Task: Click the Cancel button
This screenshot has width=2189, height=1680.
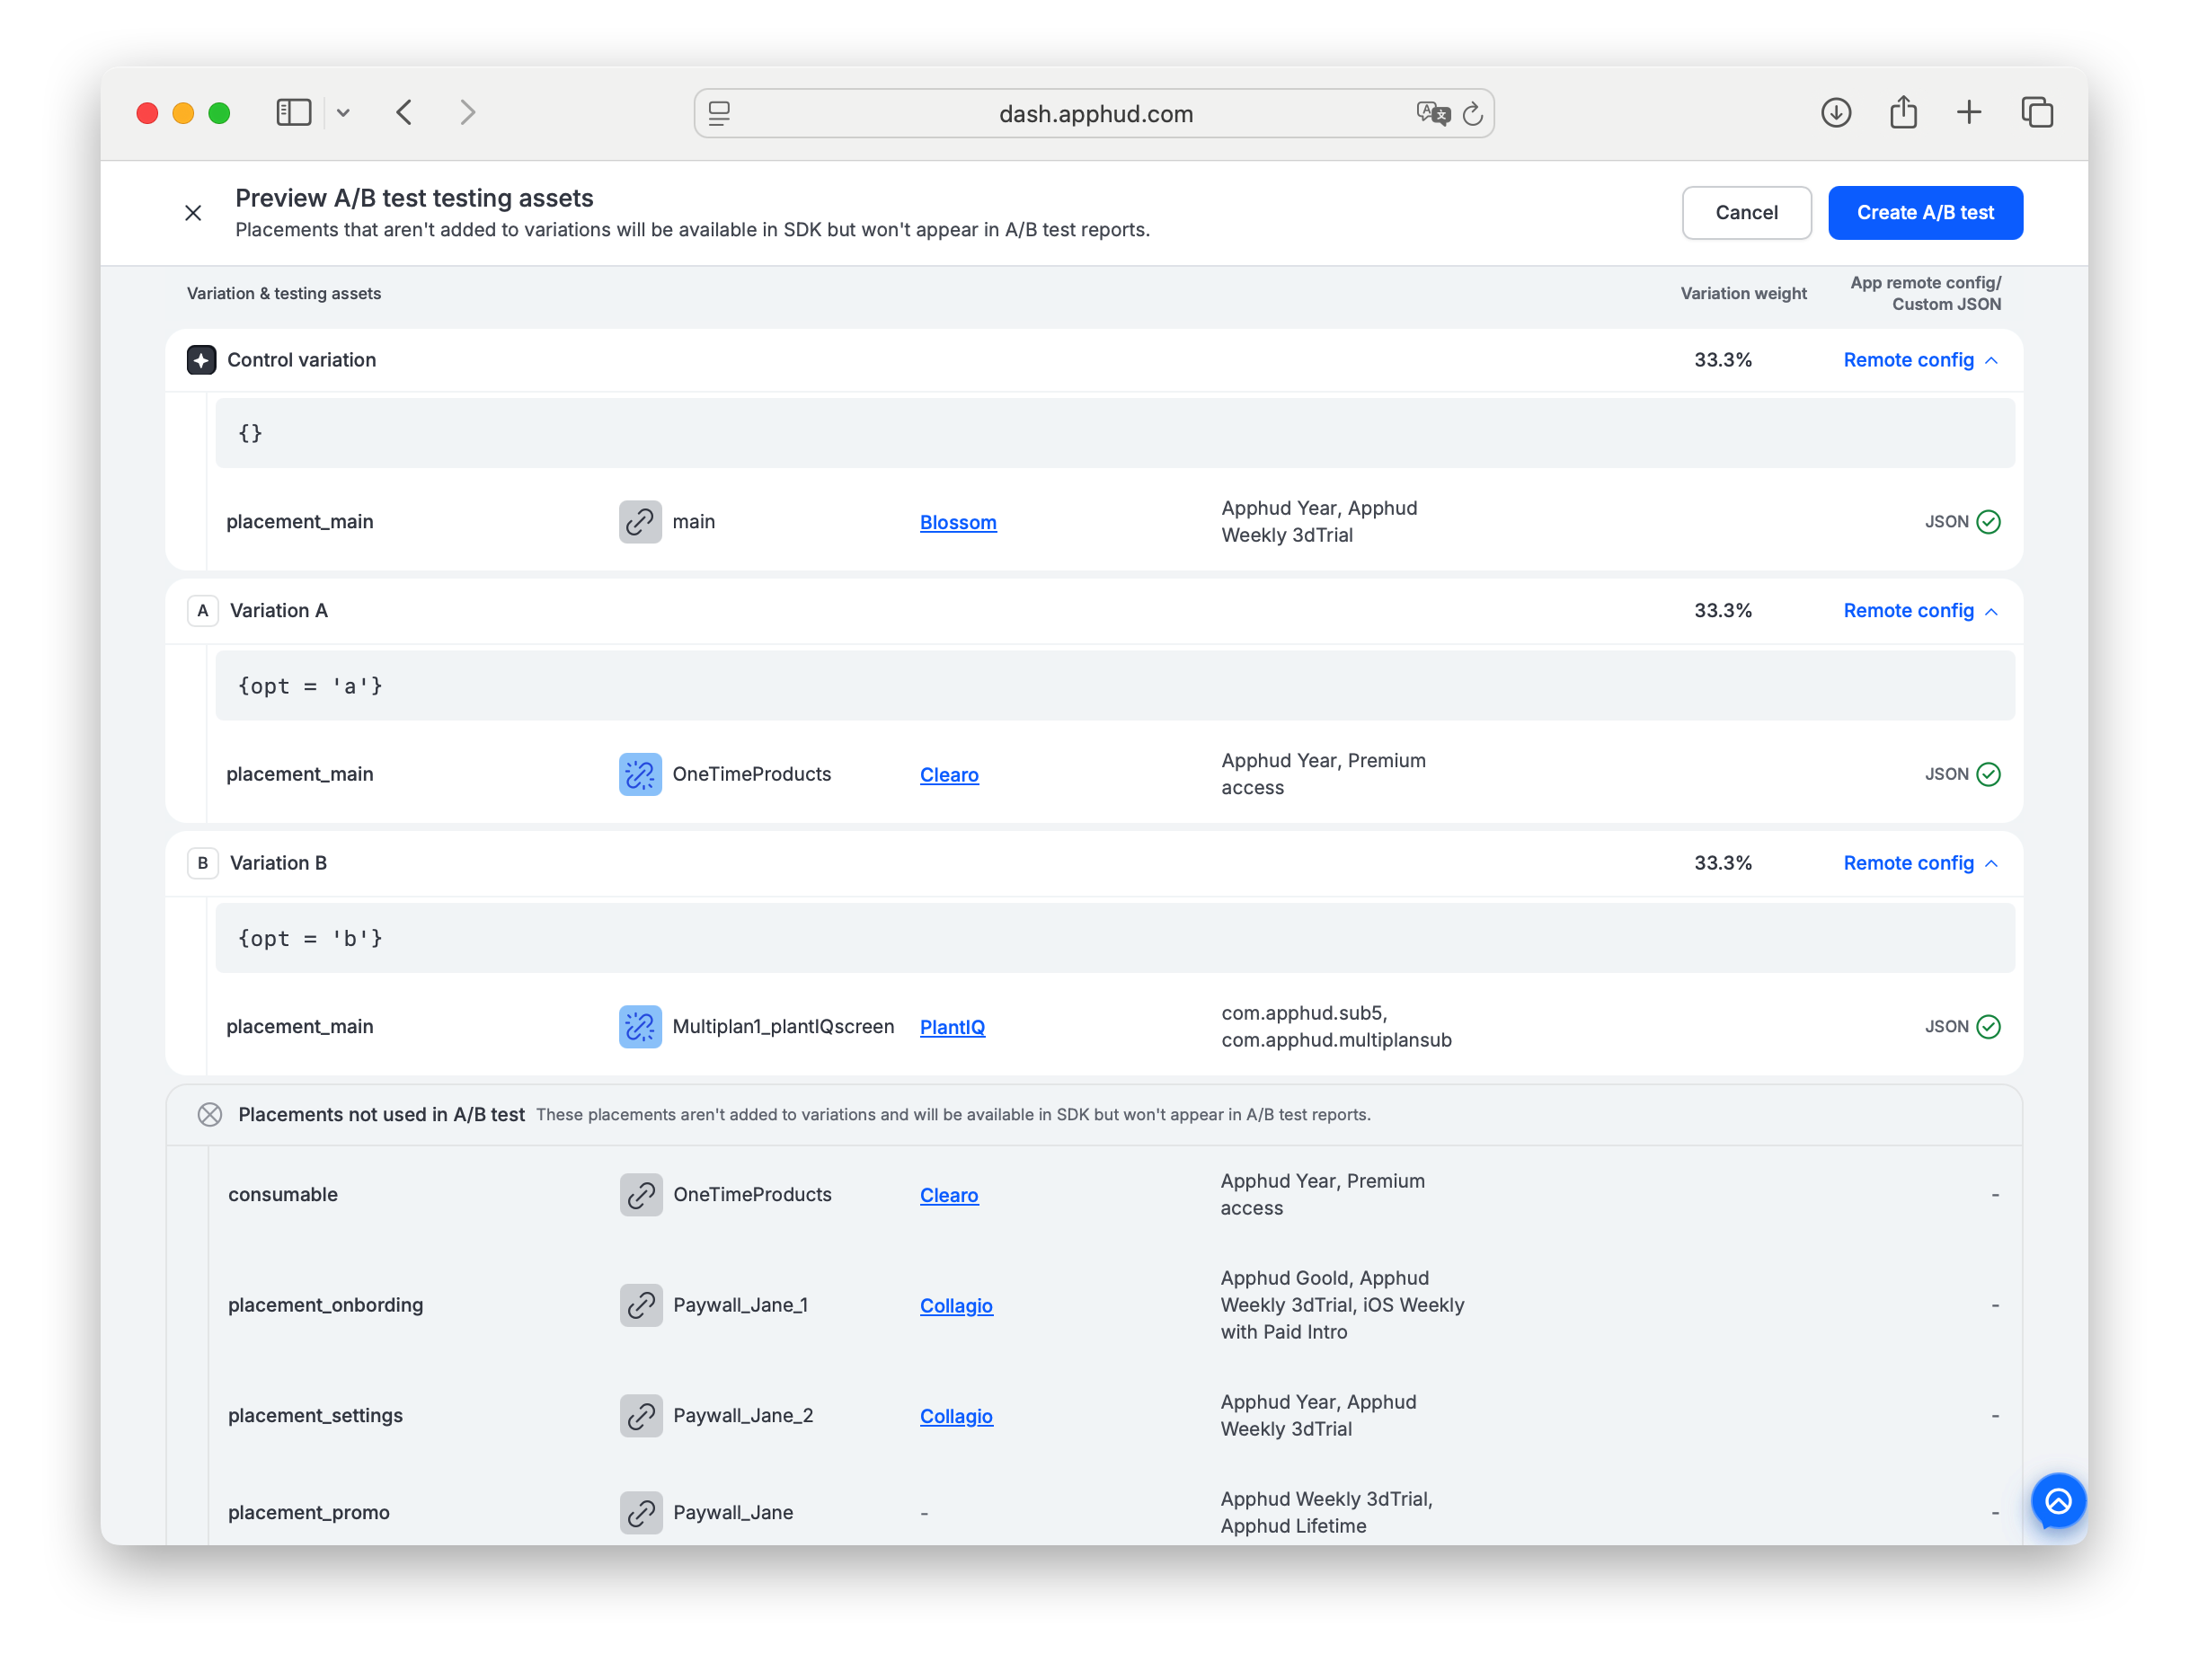Action: click(x=1746, y=213)
